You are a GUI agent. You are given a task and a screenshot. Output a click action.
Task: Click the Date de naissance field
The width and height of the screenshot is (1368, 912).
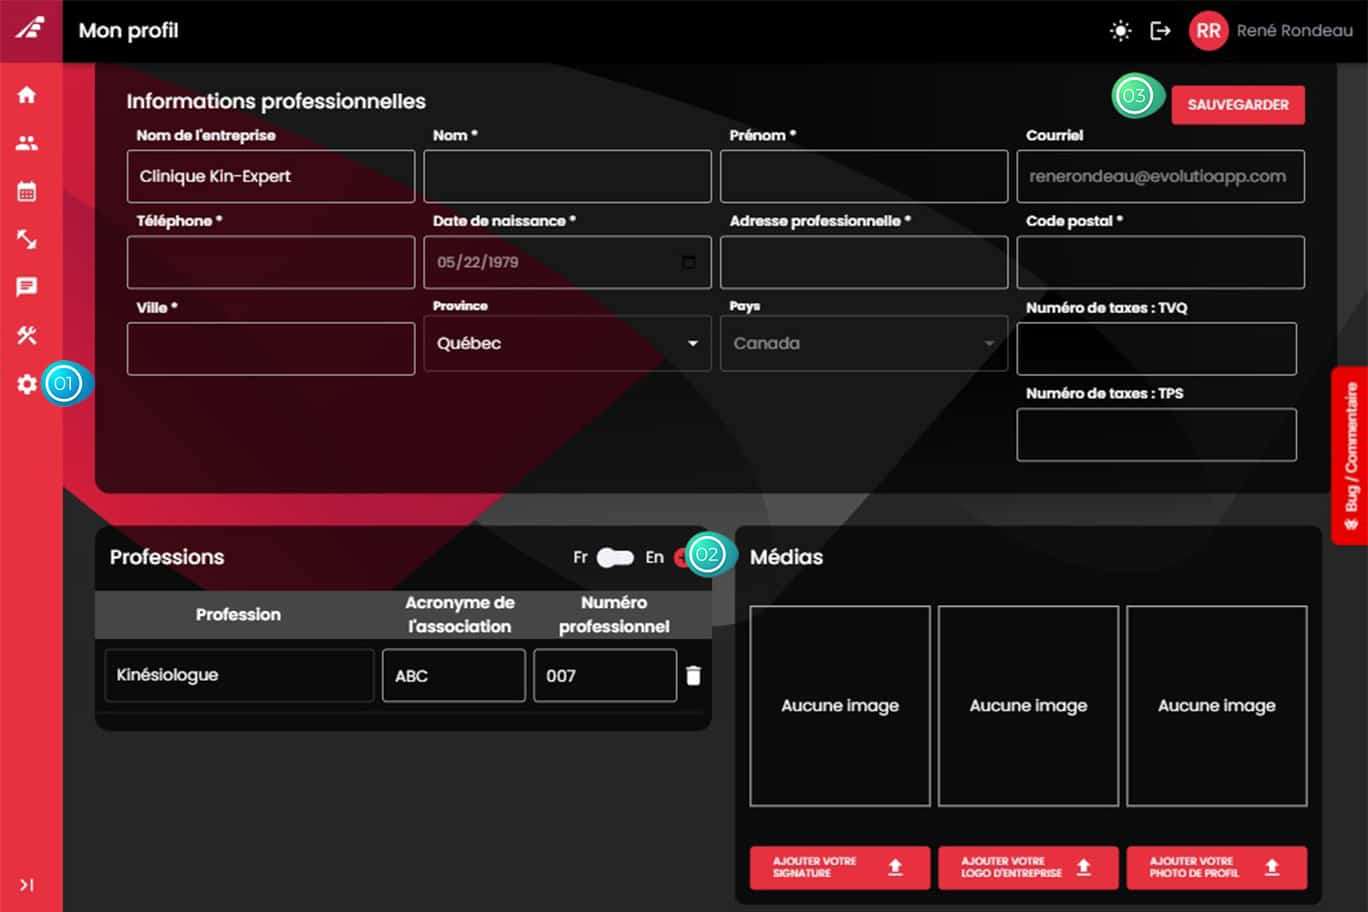point(567,262)
